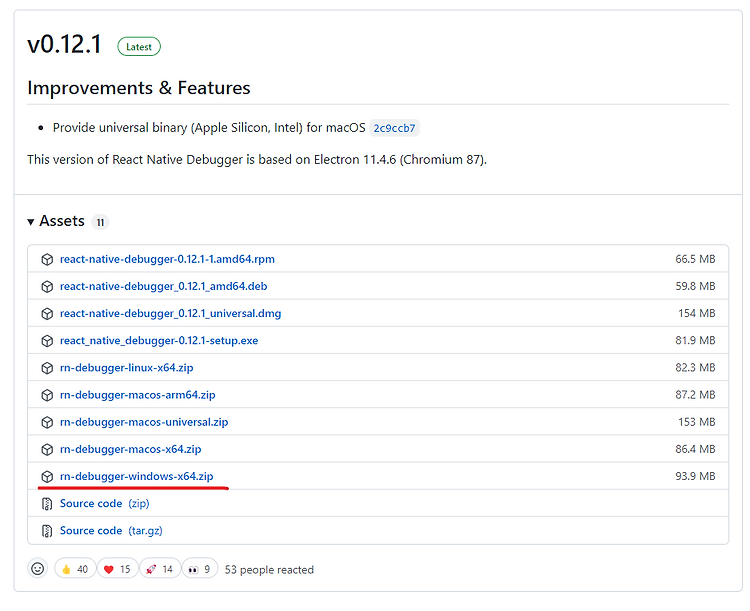The image size is (750, 611).
Task: Download react-native-debugger_0.12.1_amd64.deb
Action: 164,287
